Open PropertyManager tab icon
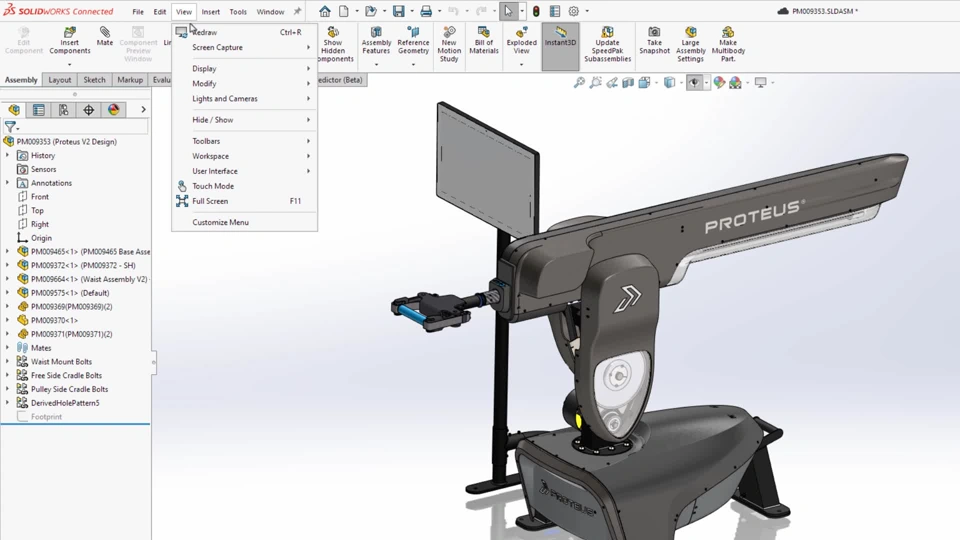The height and width of the screenshot is (540, 960). tap(39, 110)
